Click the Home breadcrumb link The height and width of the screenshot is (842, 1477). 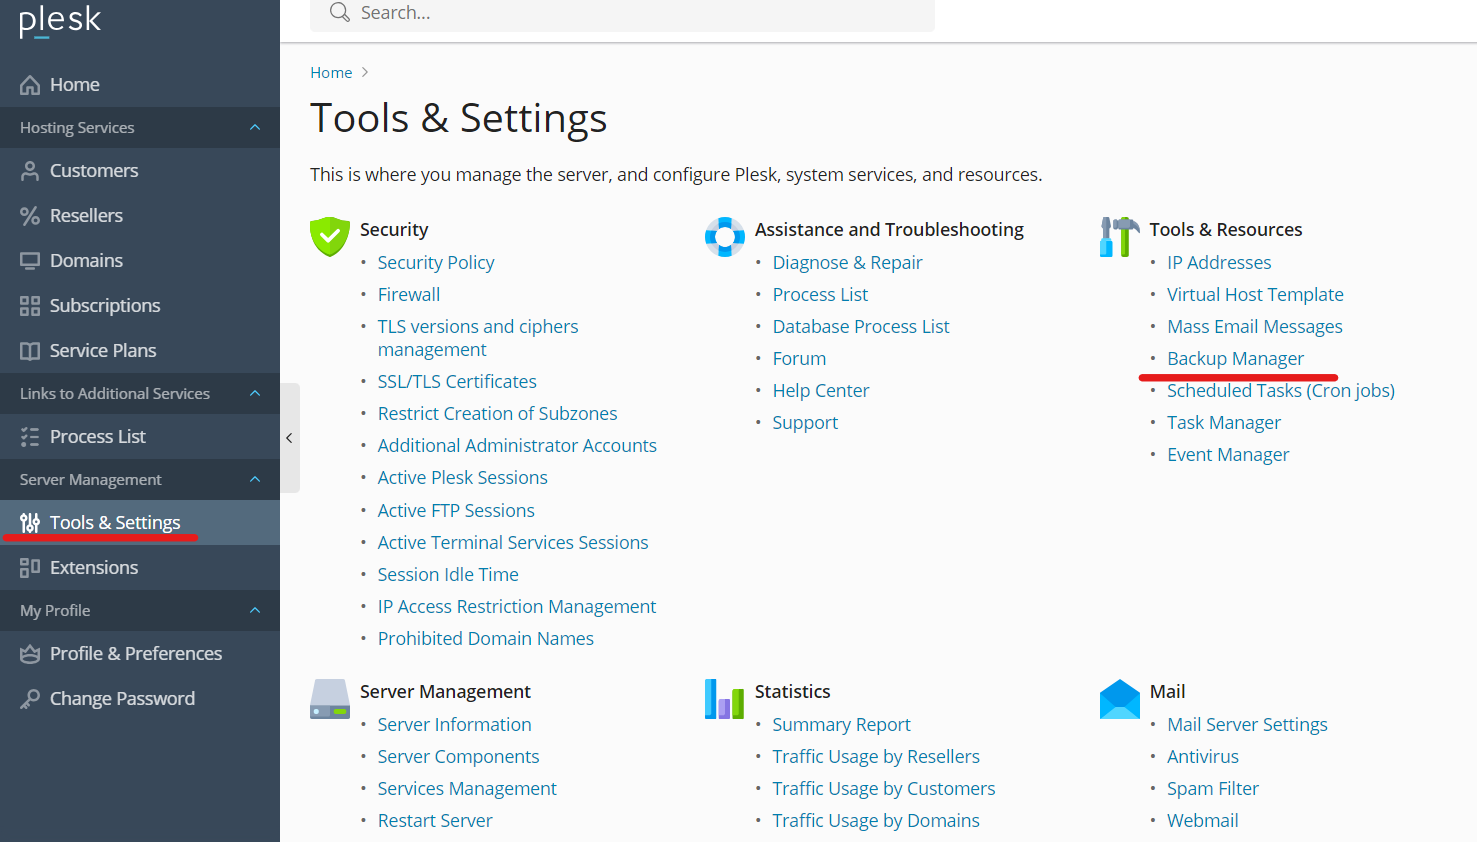point(331,73)
